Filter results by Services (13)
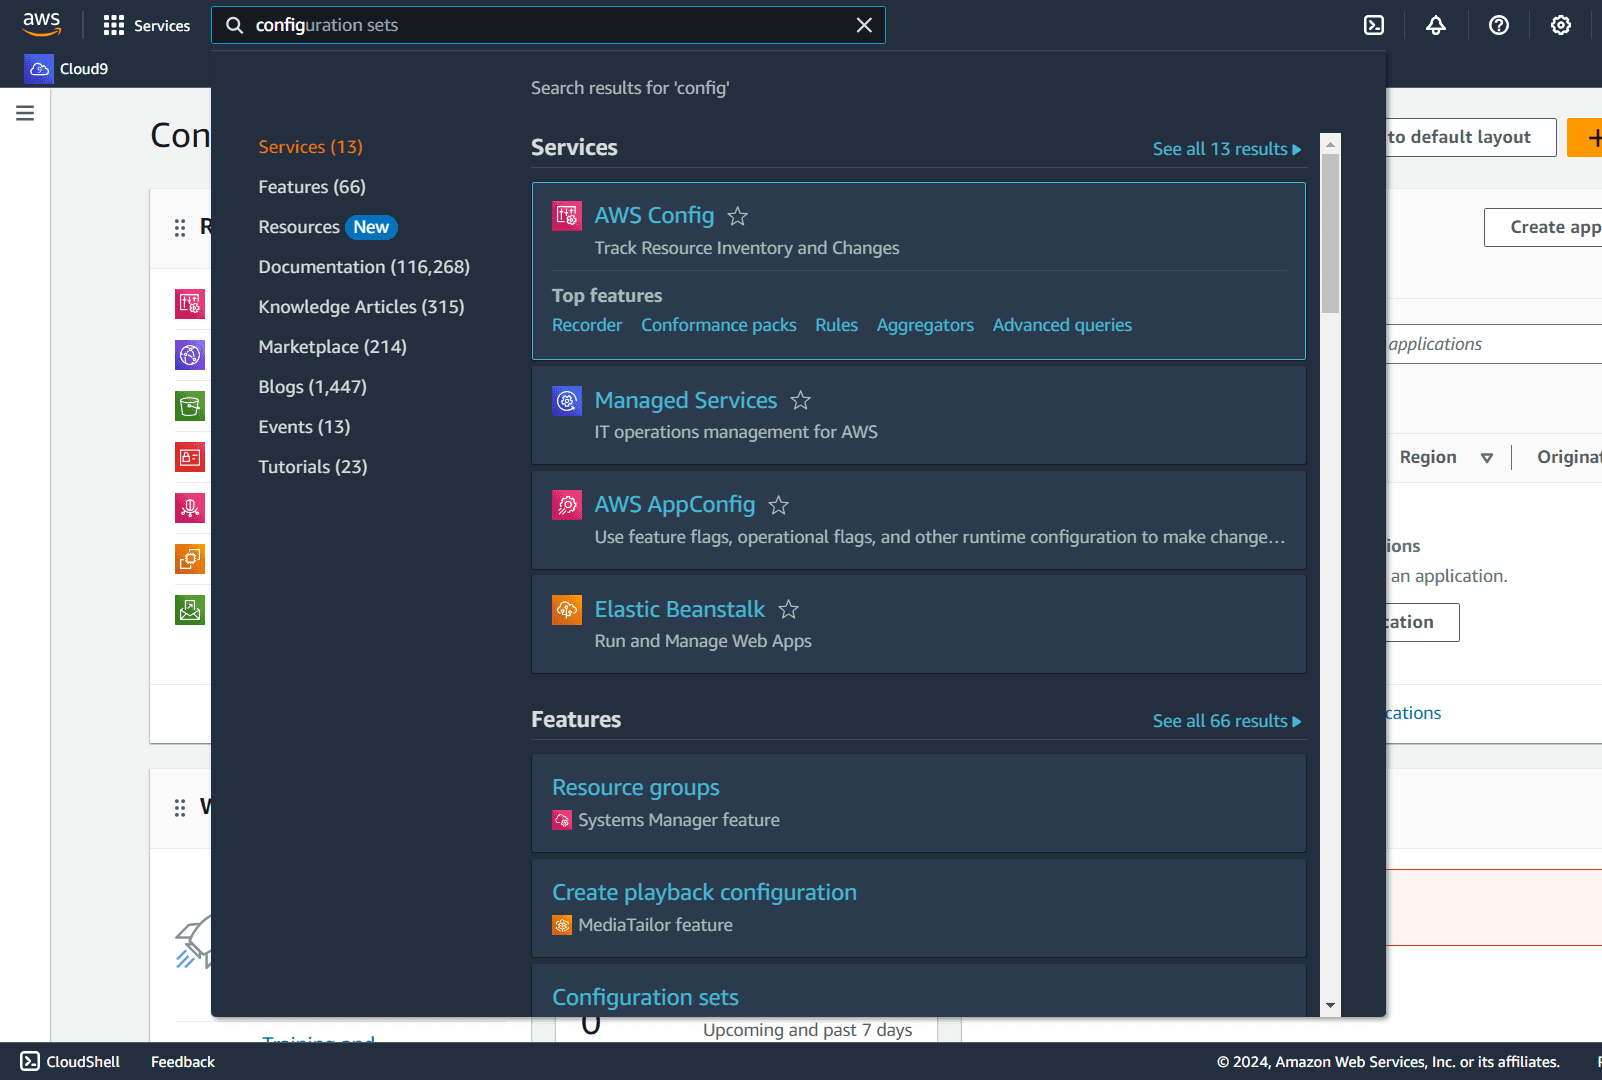This screenshot has width=1602, height=1080. pos(310,147)
